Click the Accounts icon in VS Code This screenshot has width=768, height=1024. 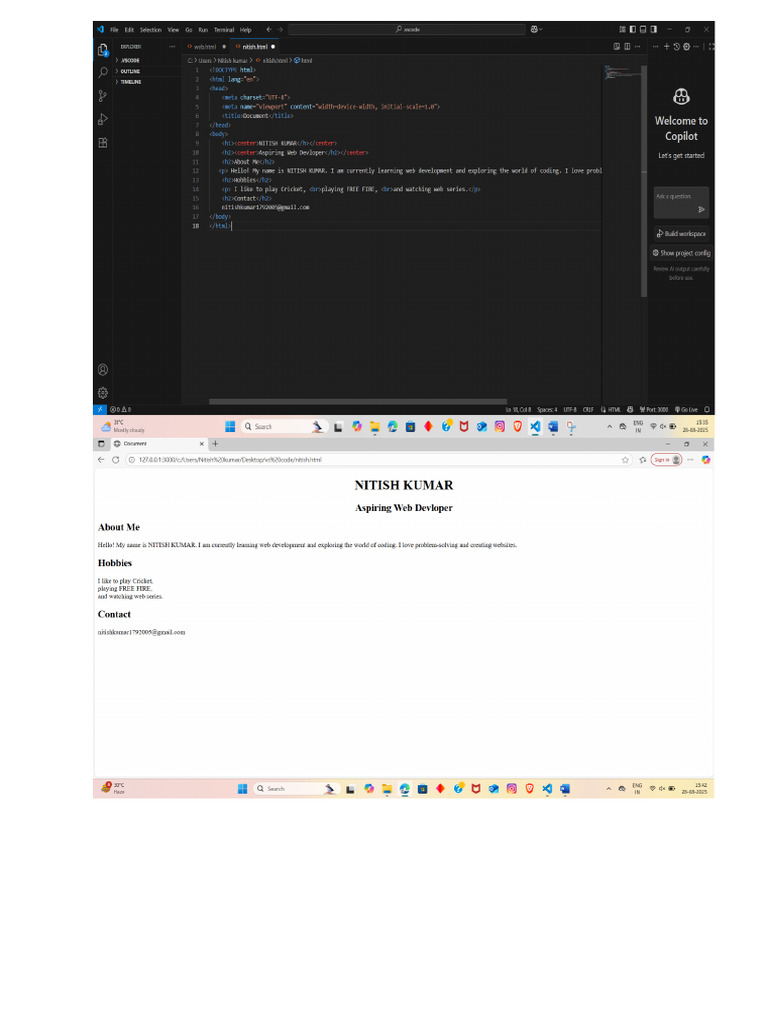[103, 370]
